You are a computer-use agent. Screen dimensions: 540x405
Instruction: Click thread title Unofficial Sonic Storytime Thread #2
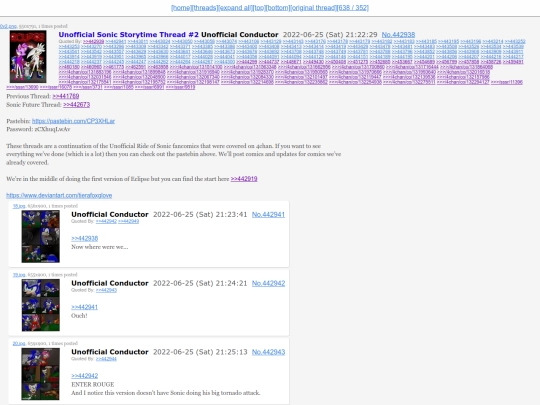pos(128,35)
